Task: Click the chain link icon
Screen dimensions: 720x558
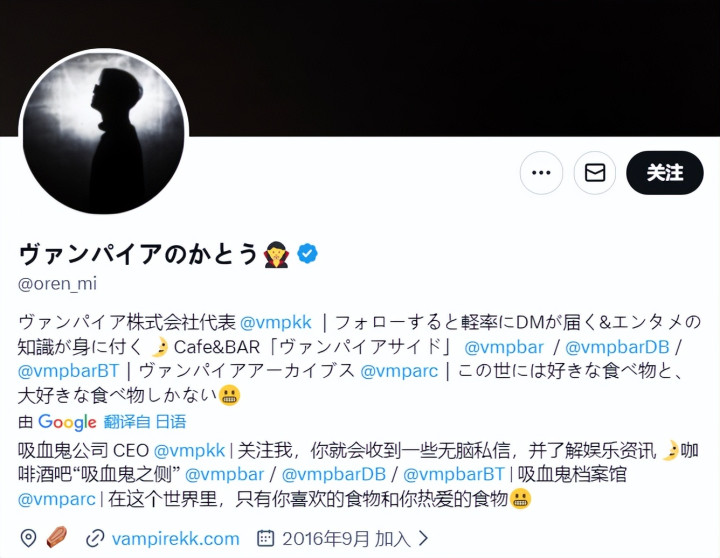Action: click(95, 538)
